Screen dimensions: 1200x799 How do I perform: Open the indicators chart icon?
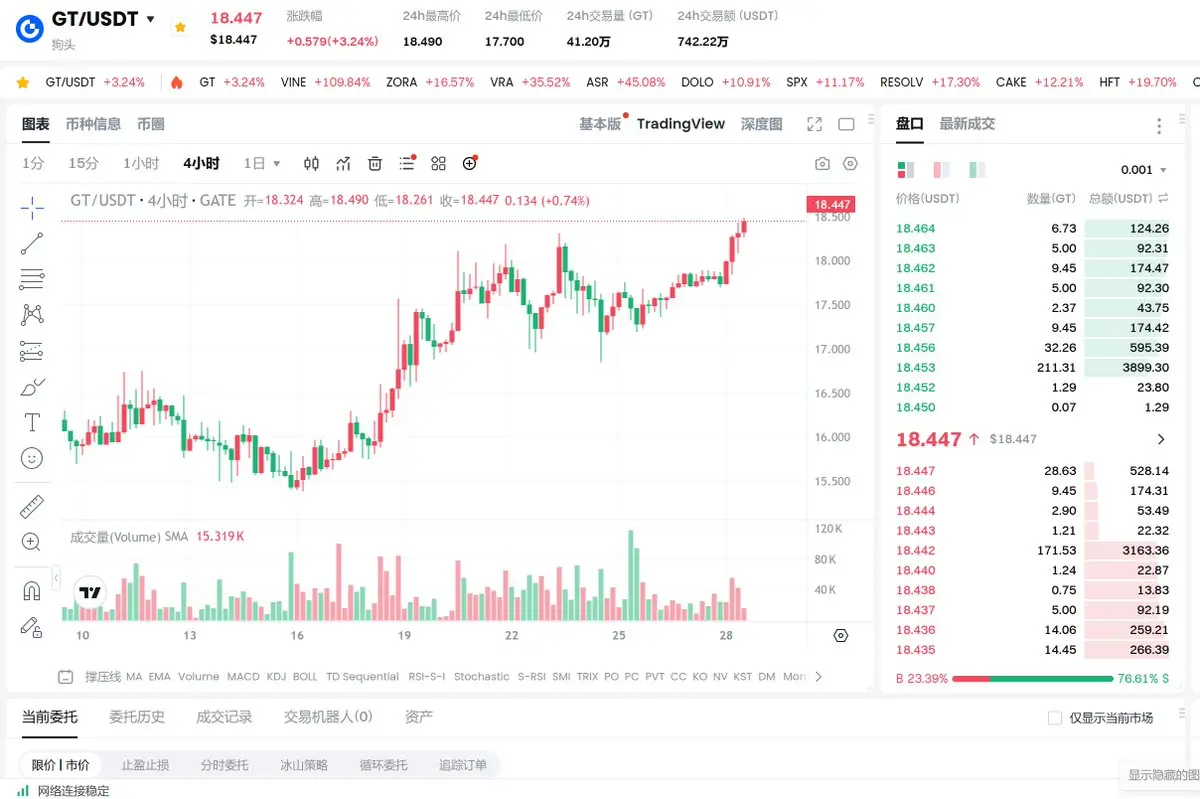[x=343, y=163]
